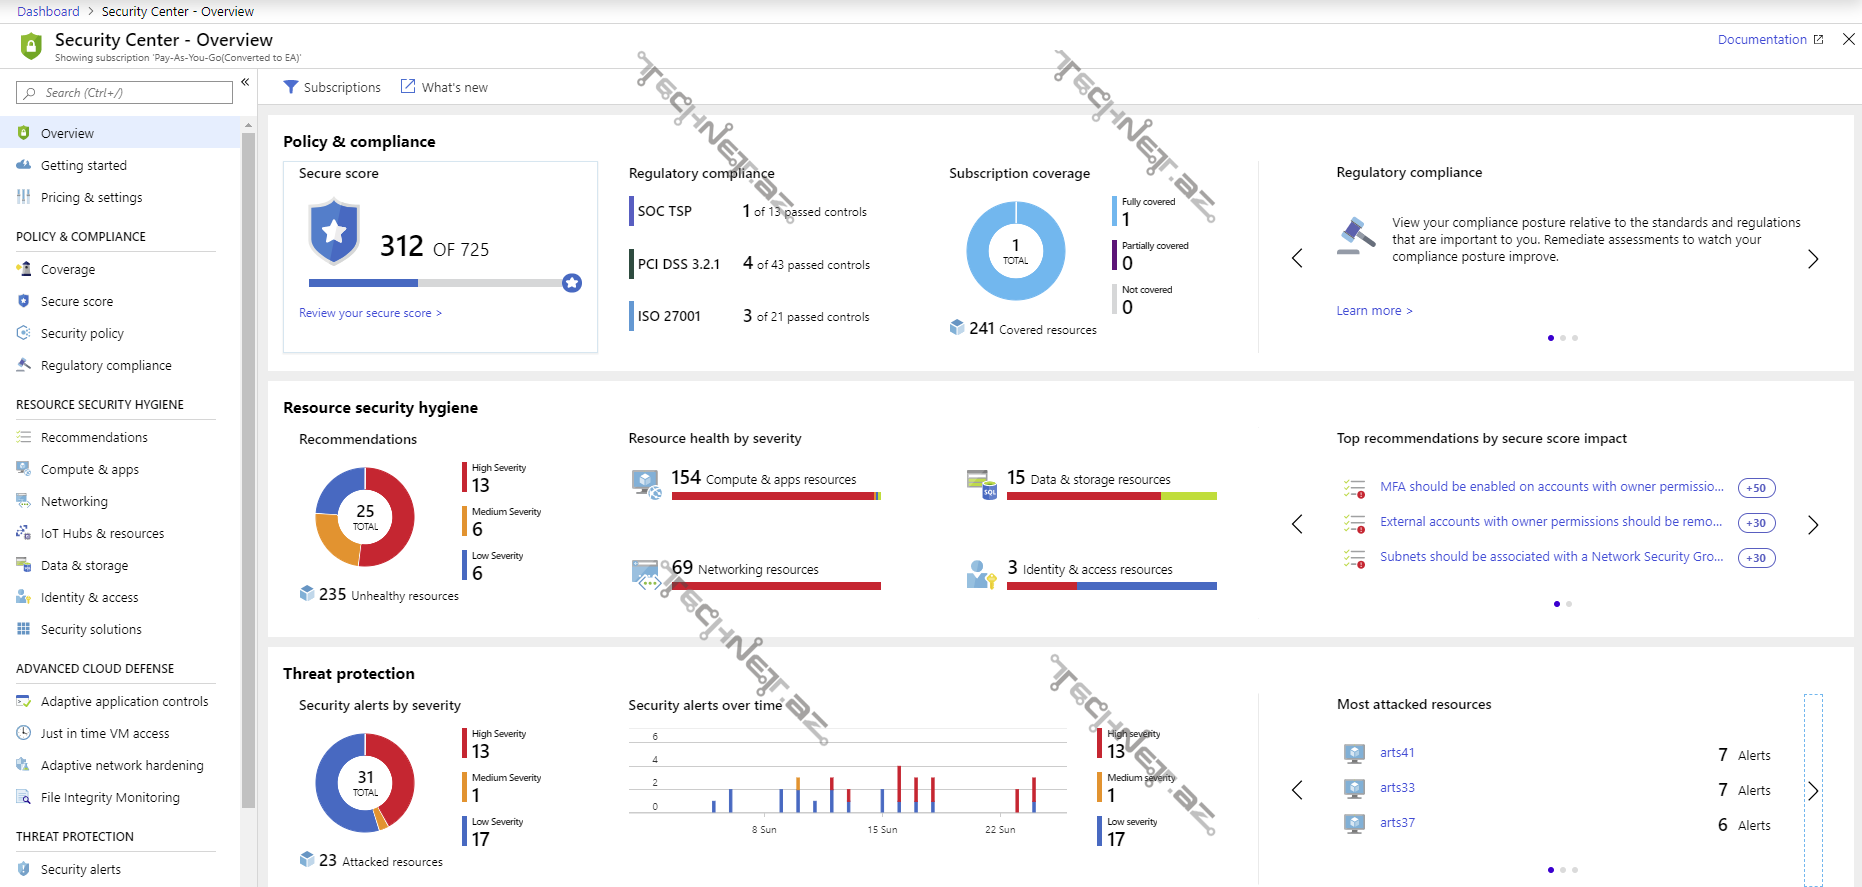This screenshot has width=1862, height=887.
Task: Open MFA should be enabled recommendation
Action: pos(1551,487)
